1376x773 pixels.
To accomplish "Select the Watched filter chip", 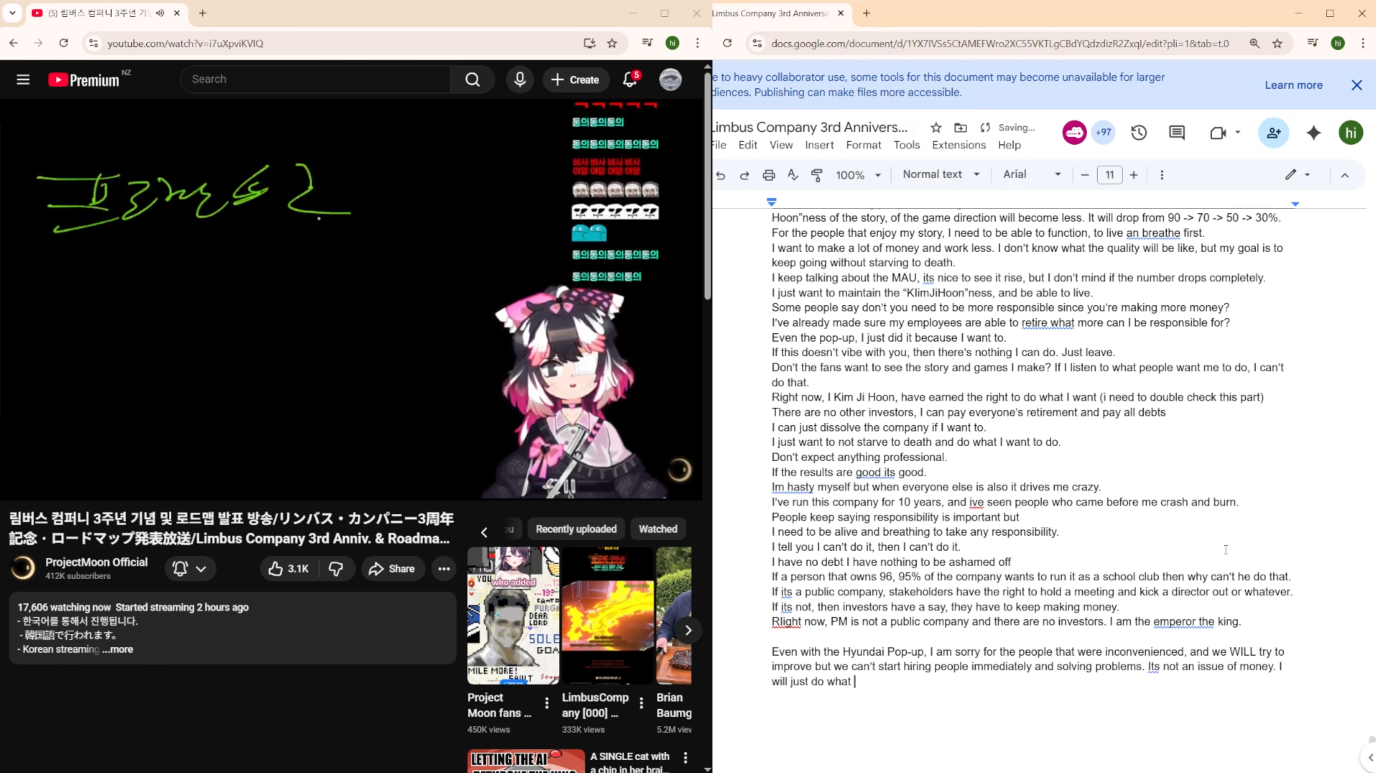I will pyautogui.click(x=658, y=529).
